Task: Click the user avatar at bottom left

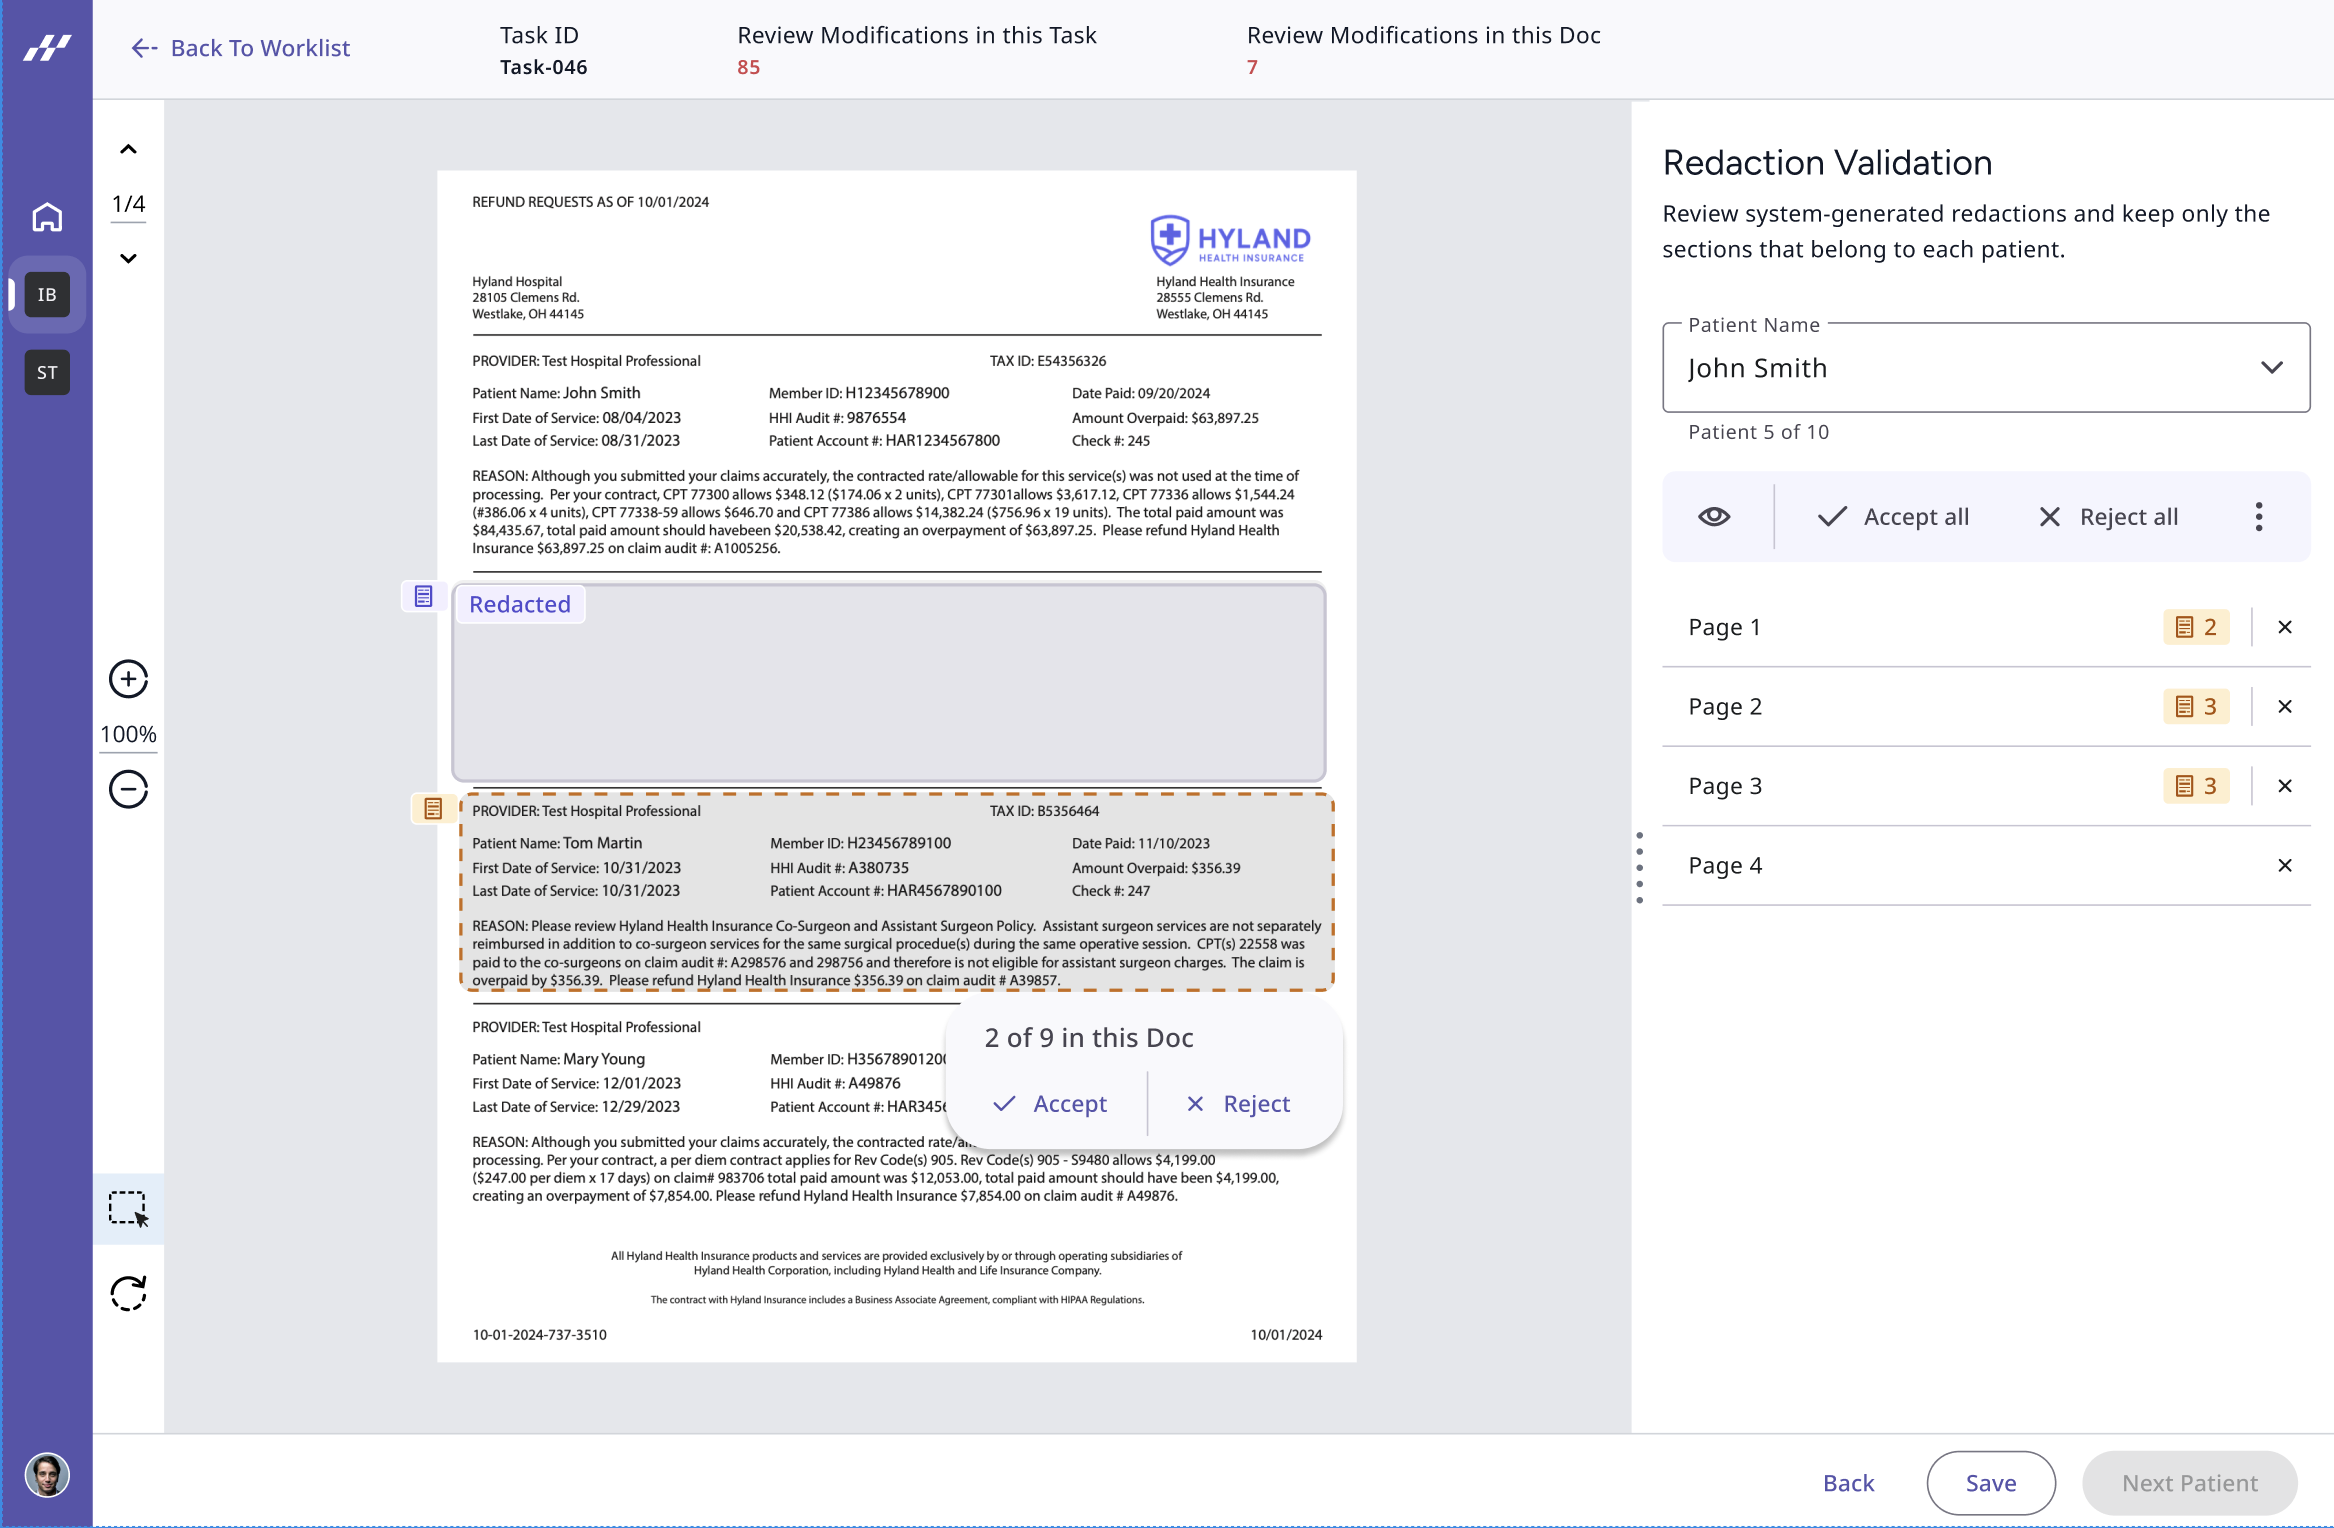Action: tap(47, 1475)
